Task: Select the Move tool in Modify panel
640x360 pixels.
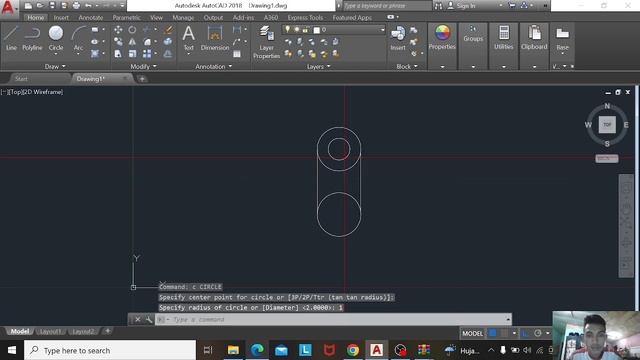Action: [118, 29]
